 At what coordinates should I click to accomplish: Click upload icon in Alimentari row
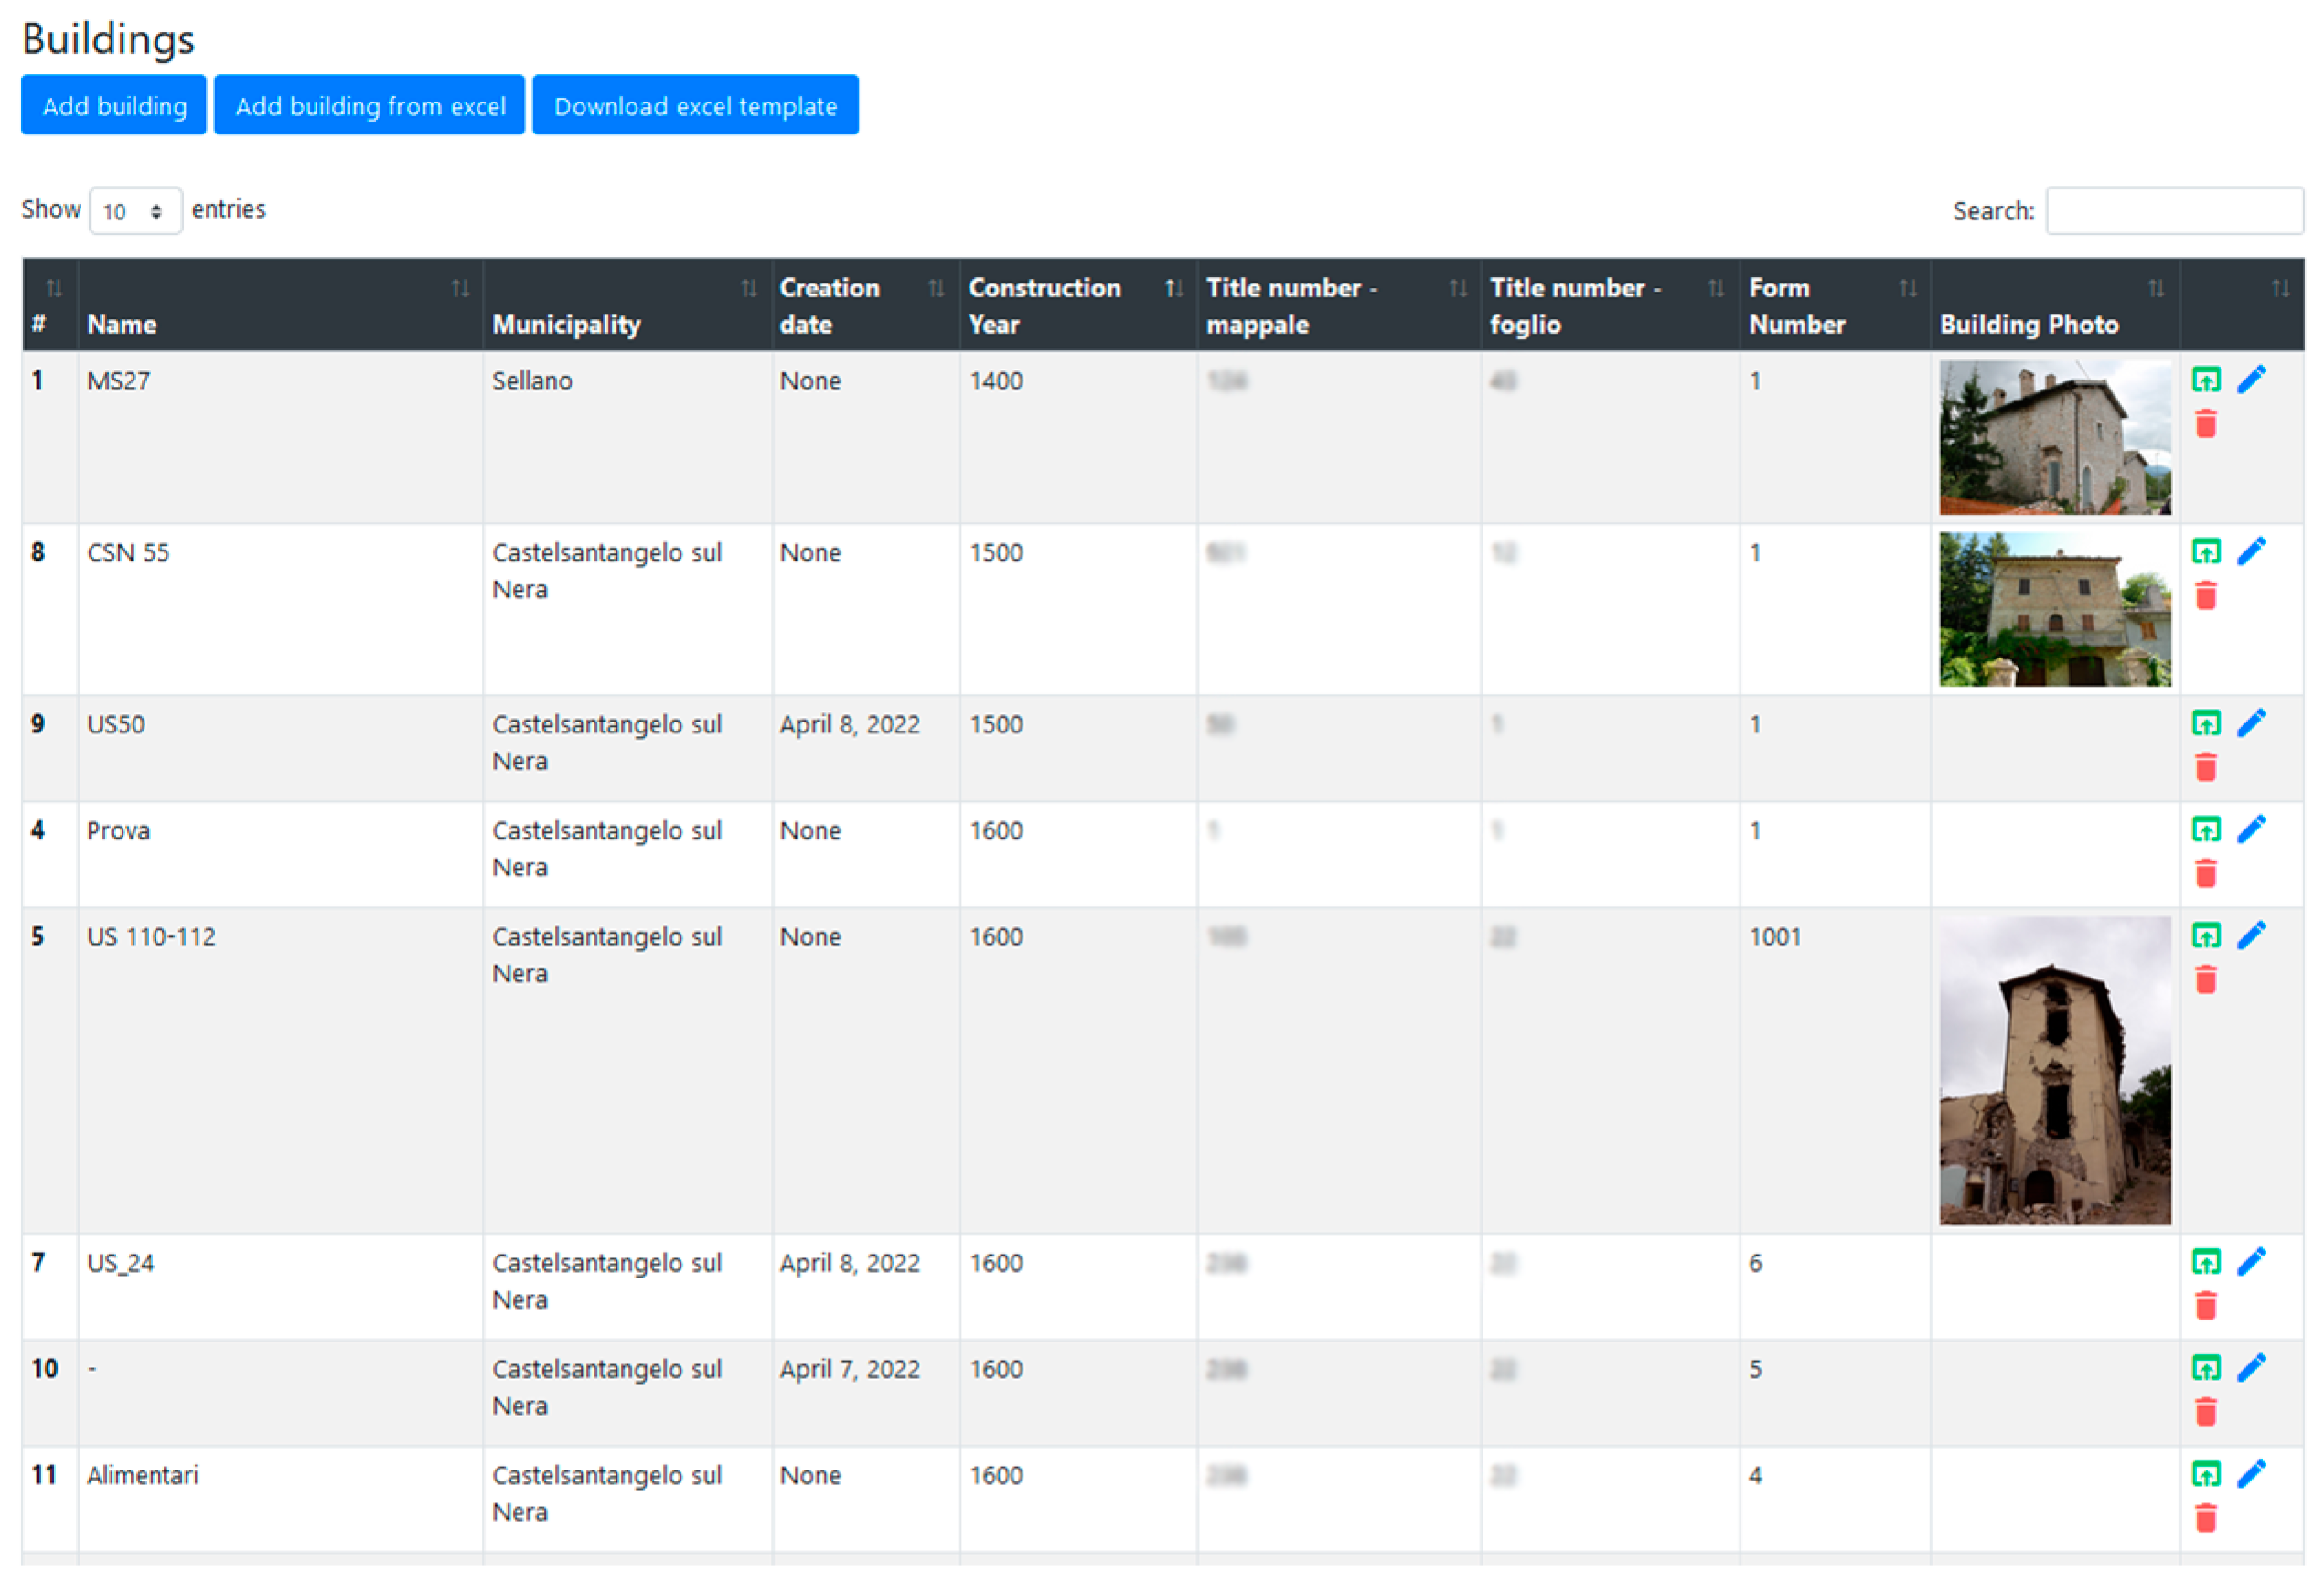(x=2205, y=1473)
